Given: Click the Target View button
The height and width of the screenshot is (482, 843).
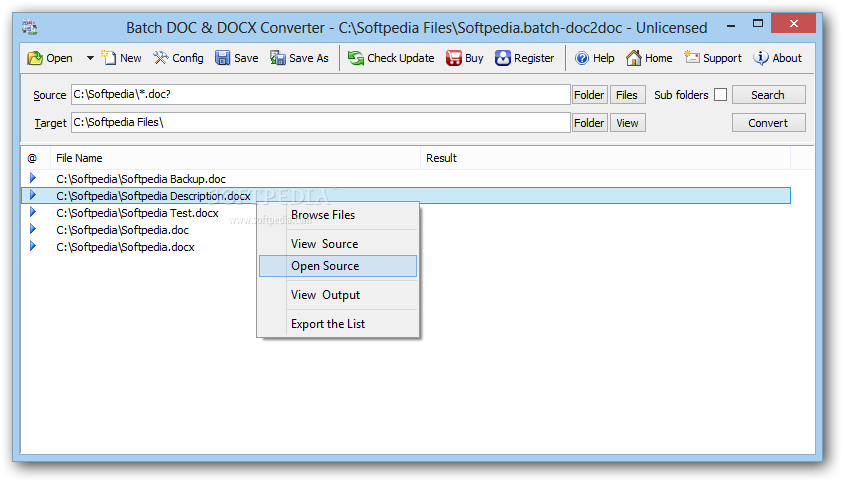Looking at the screenshot, I should (627, 123).
